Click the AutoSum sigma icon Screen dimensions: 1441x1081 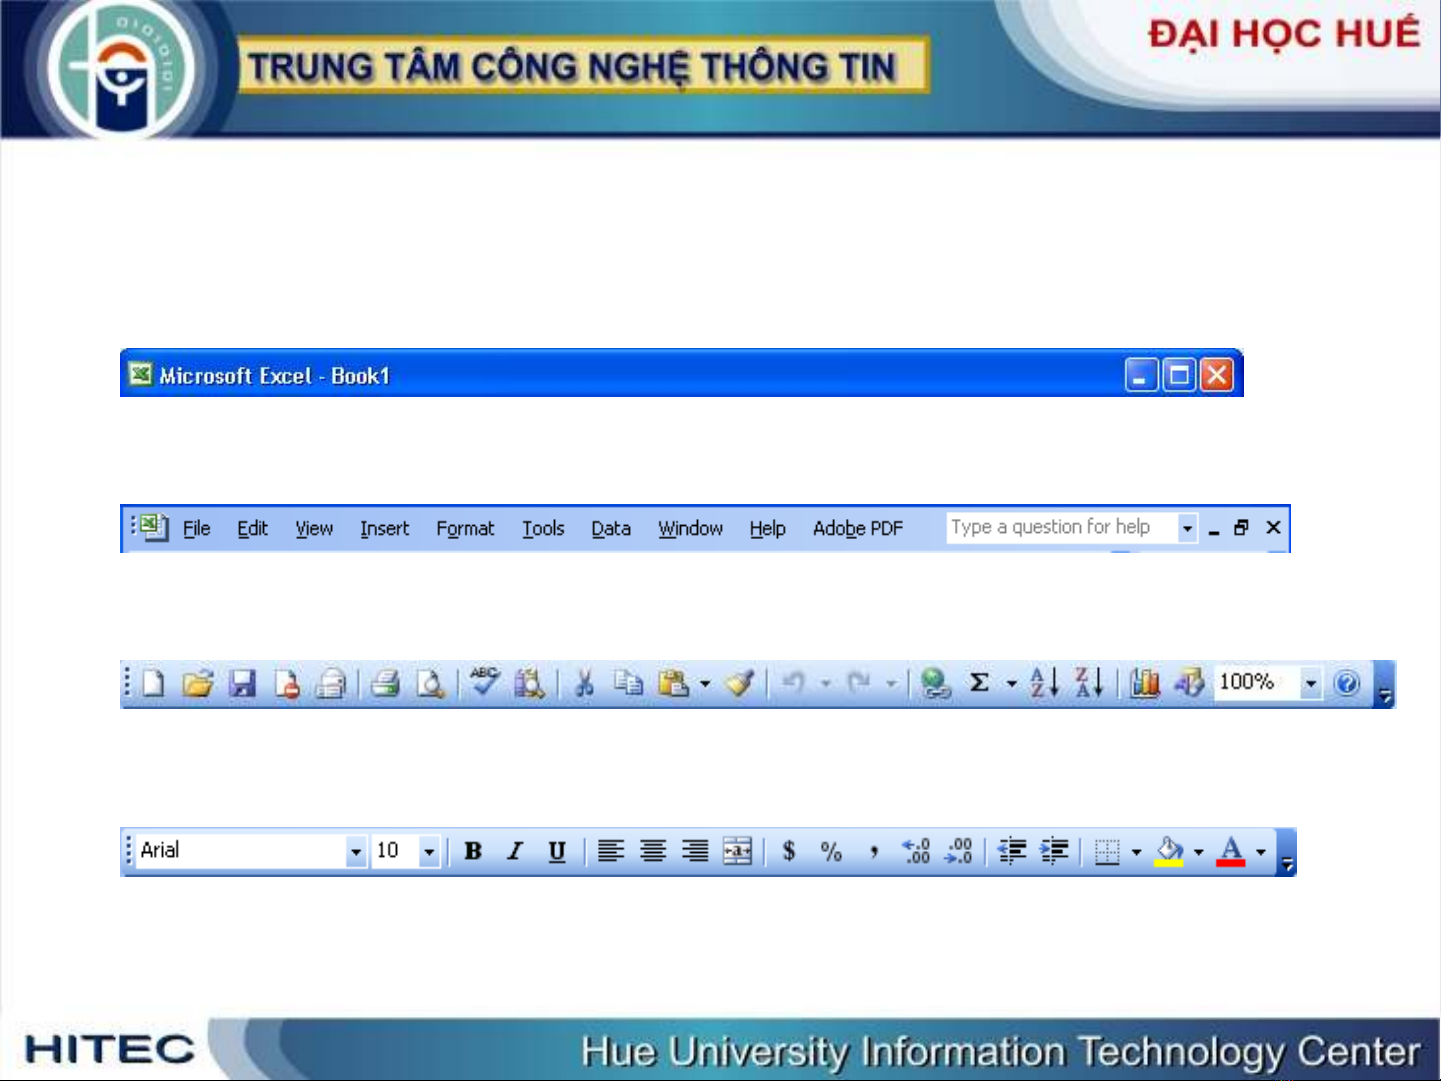click(x=980, y=683)
